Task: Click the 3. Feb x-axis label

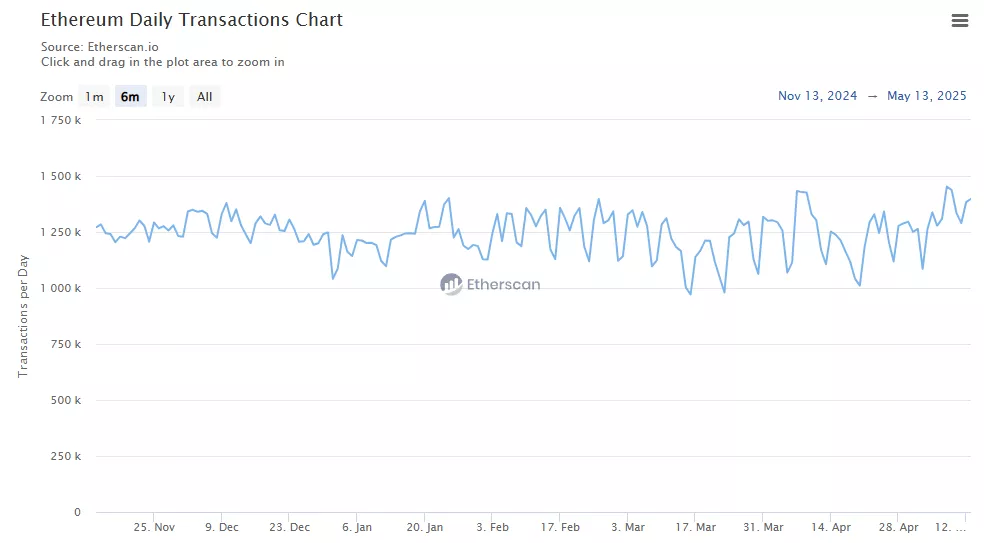Action: coord(492,527)
